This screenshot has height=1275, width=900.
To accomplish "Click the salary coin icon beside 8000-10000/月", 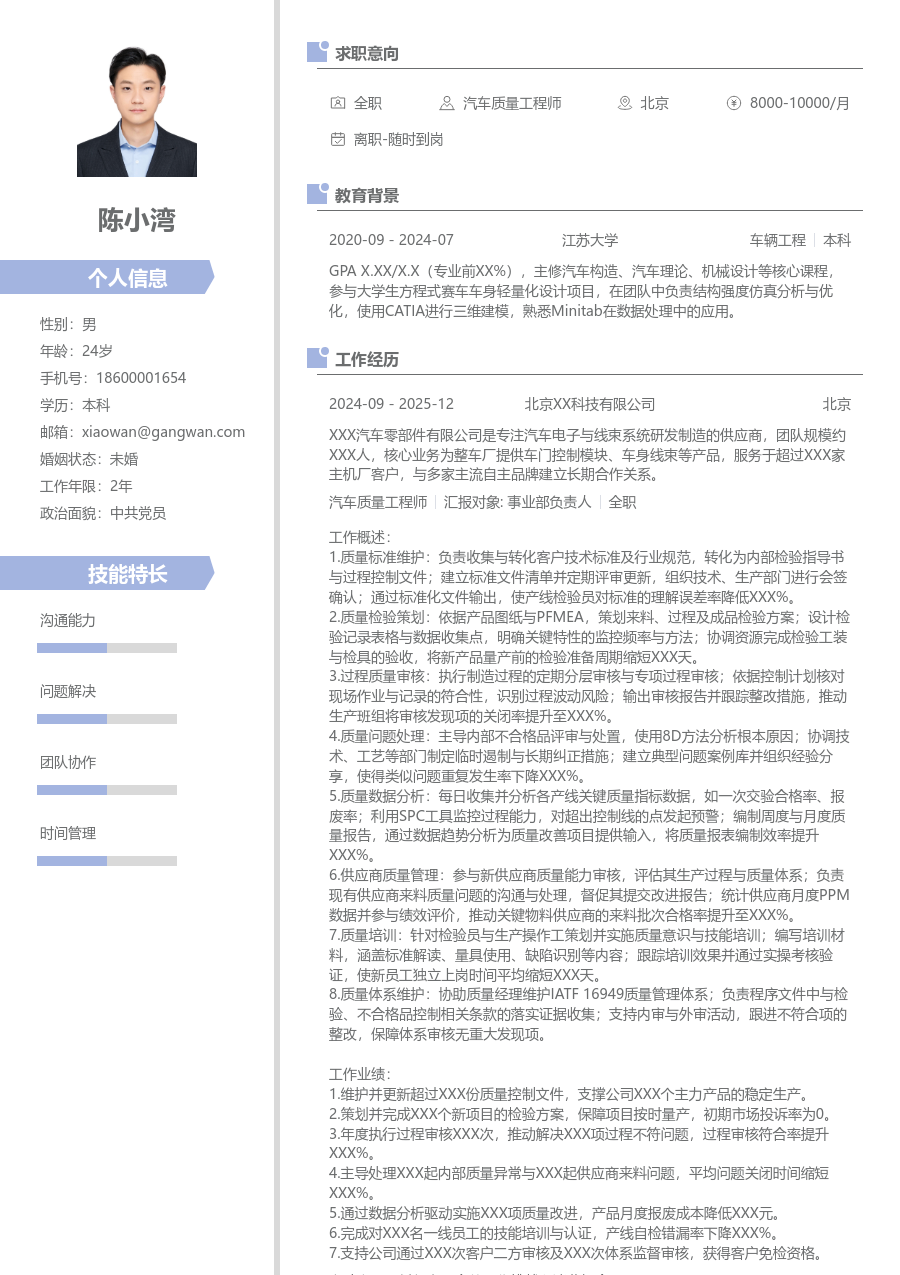I will 734,103.
